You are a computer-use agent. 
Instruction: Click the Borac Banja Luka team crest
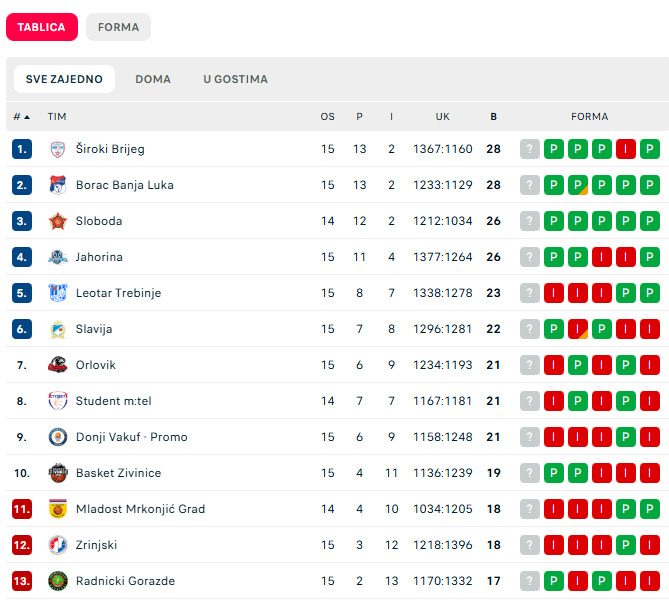[57, 185]
